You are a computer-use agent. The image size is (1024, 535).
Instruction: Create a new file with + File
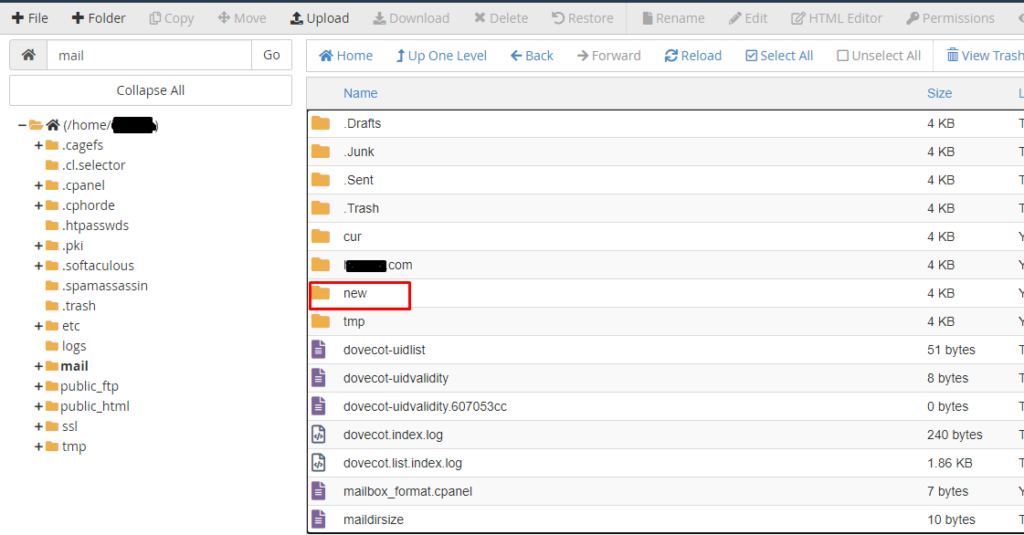pyautogui.click(x=30, y=18)
